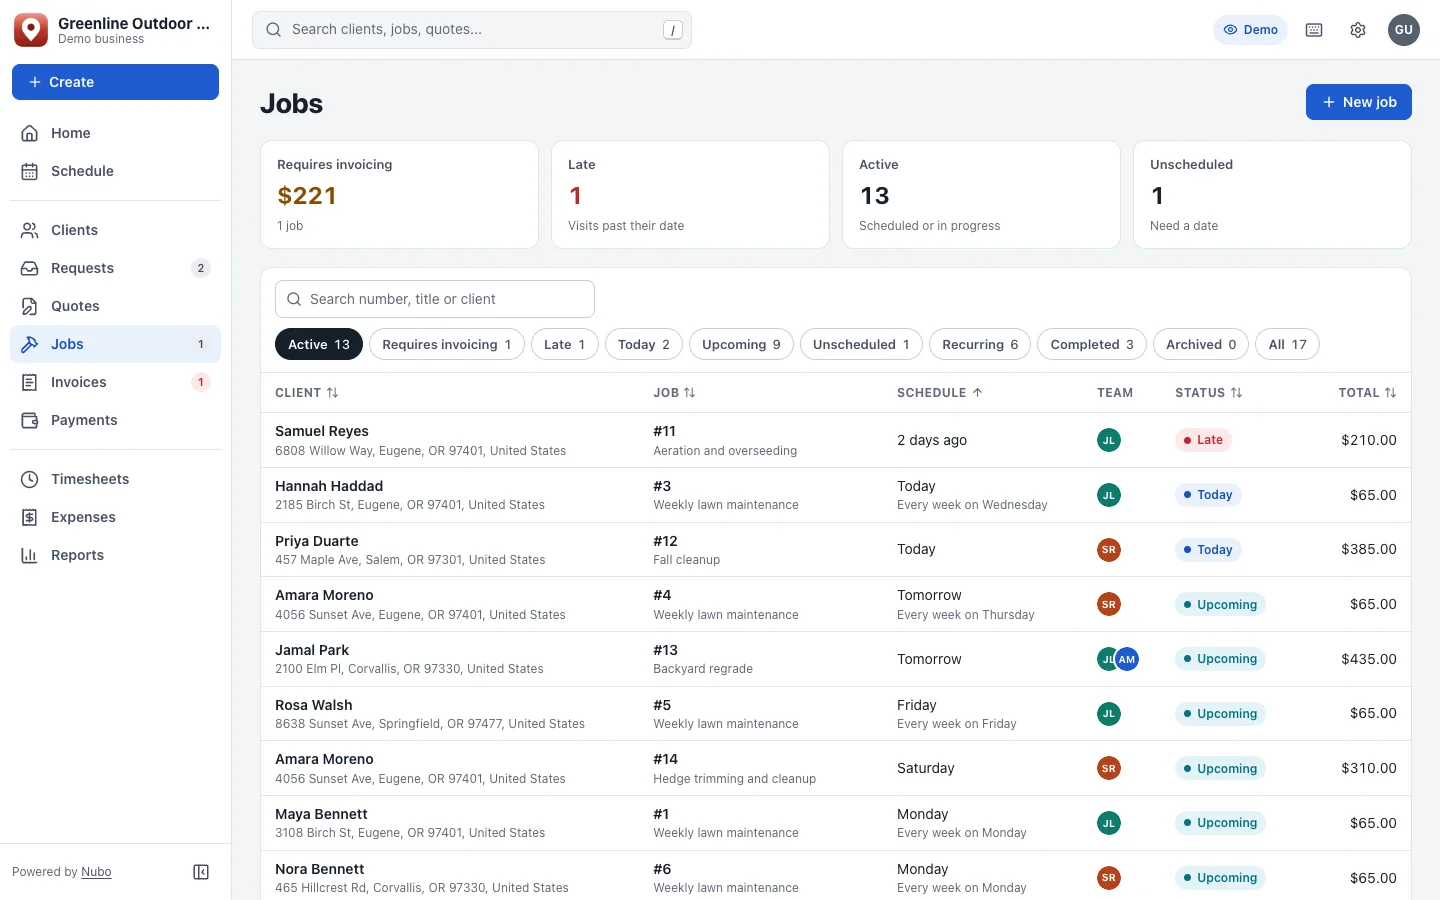
Task: Select the Completed 3 filter tab
Action: click(x=1092, y=344)
